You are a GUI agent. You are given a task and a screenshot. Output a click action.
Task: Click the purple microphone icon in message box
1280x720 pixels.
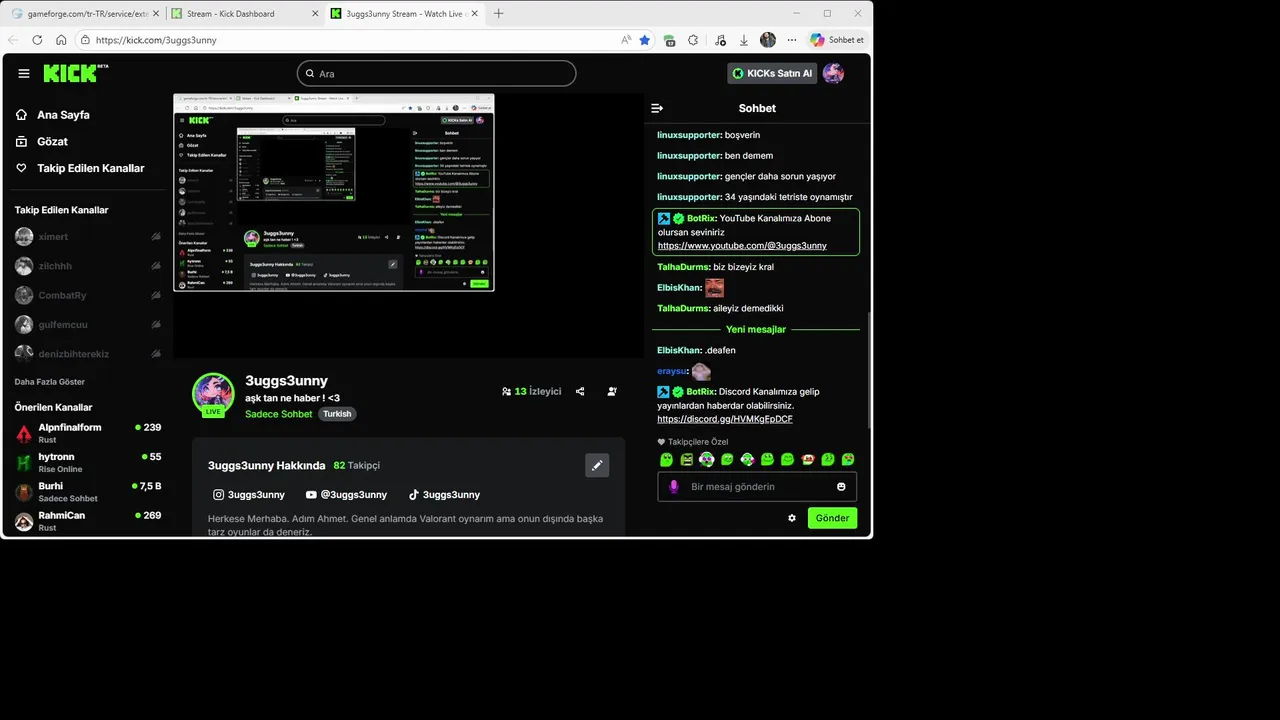pos(673,487)
